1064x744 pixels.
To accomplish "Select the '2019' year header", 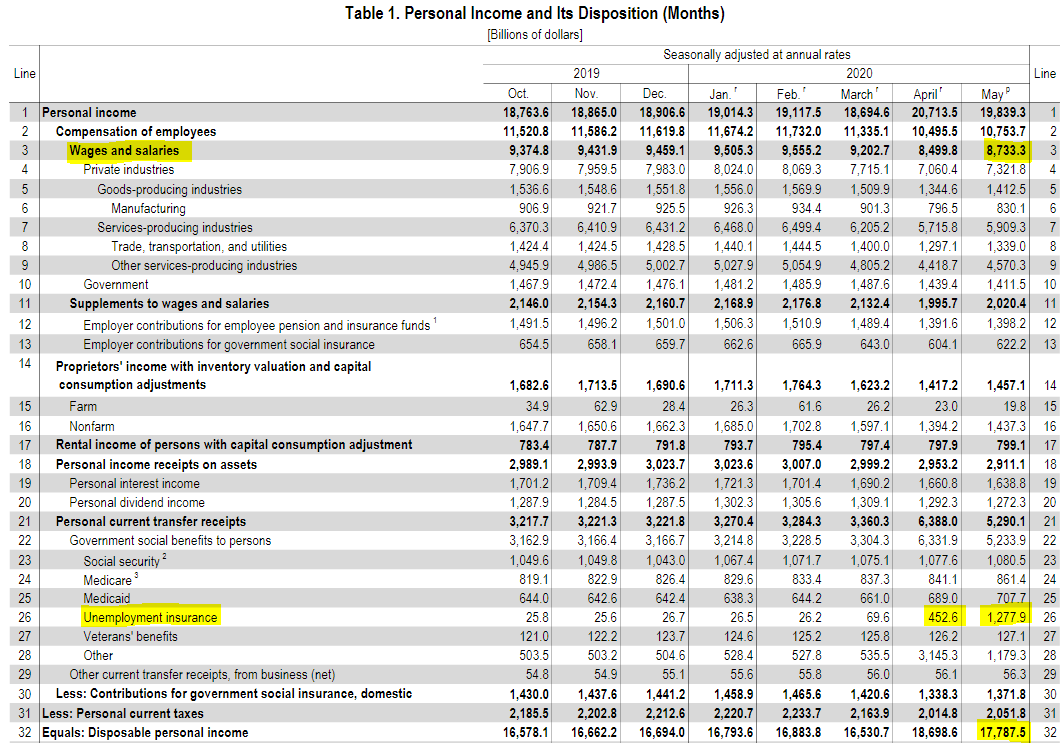I will click(586, 73).
